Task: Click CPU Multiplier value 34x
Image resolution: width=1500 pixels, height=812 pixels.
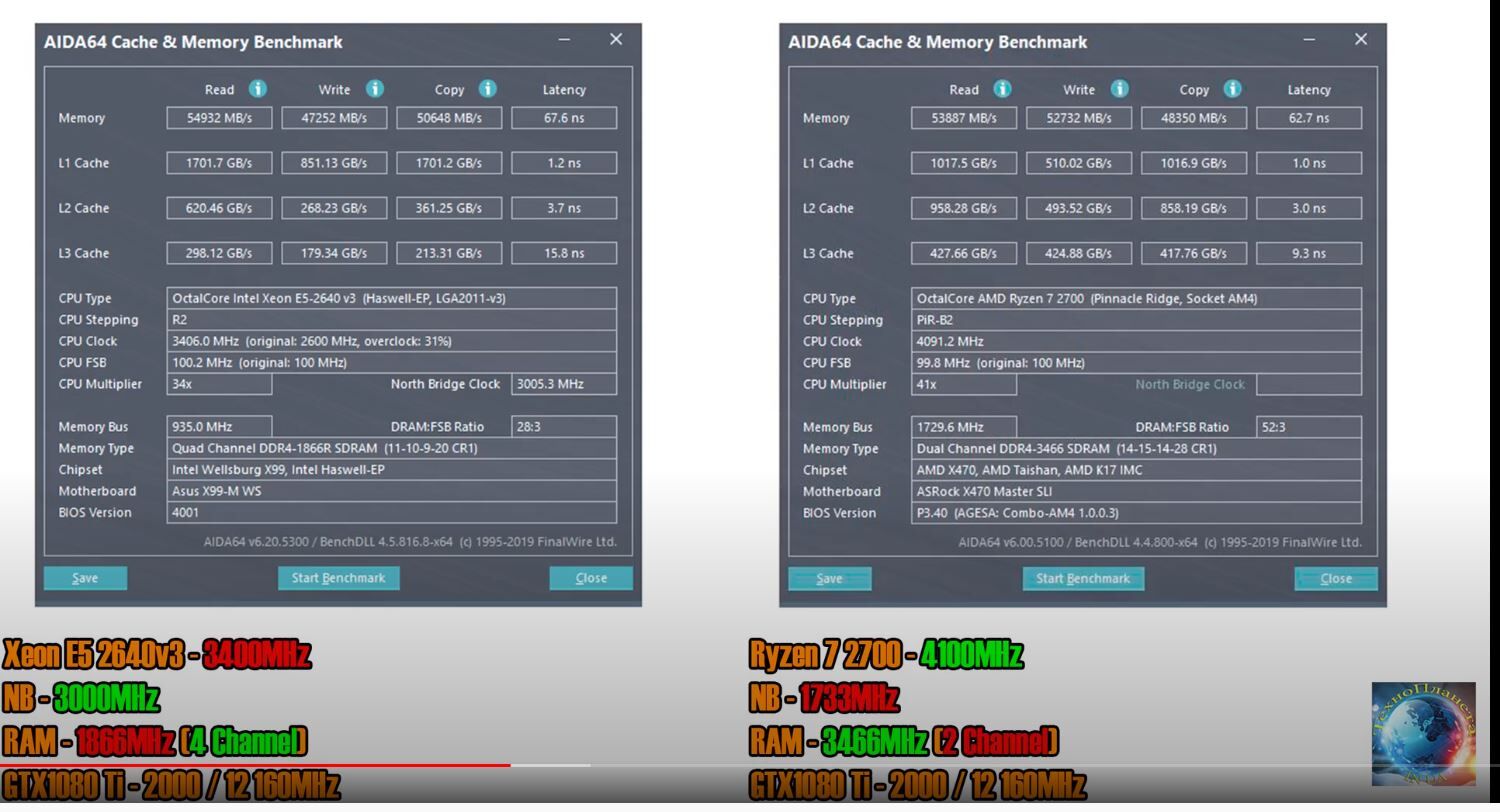Action: pyautogui.click(x=219, y=384)
